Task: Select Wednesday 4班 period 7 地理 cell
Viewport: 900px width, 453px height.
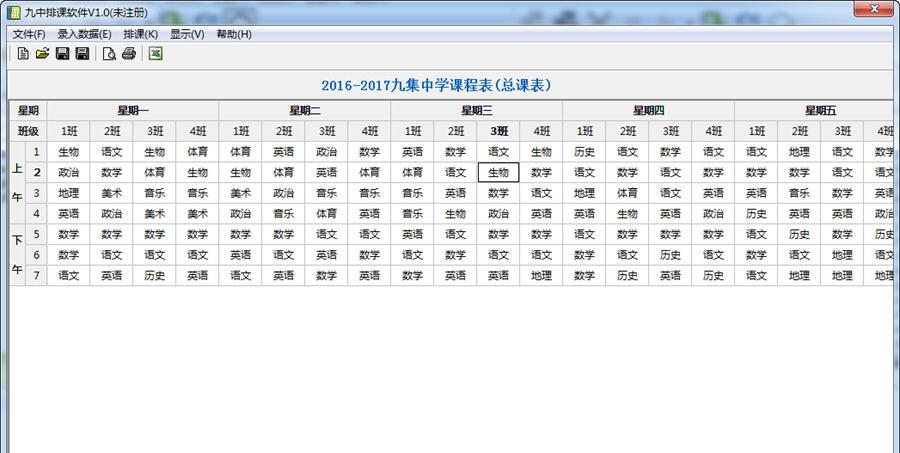Action: (x=541, y=276)
